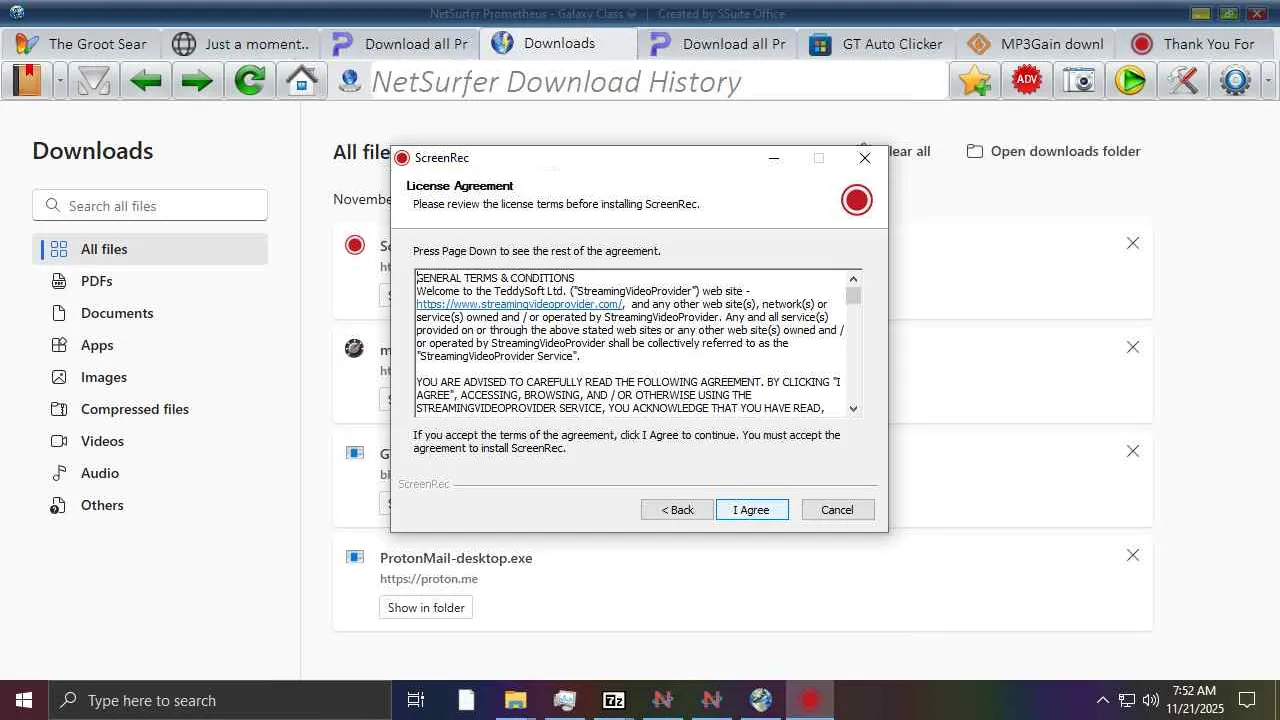1280x720 pixels.
Task: Click the license text scroll up arrow
Action: point(853,279)
